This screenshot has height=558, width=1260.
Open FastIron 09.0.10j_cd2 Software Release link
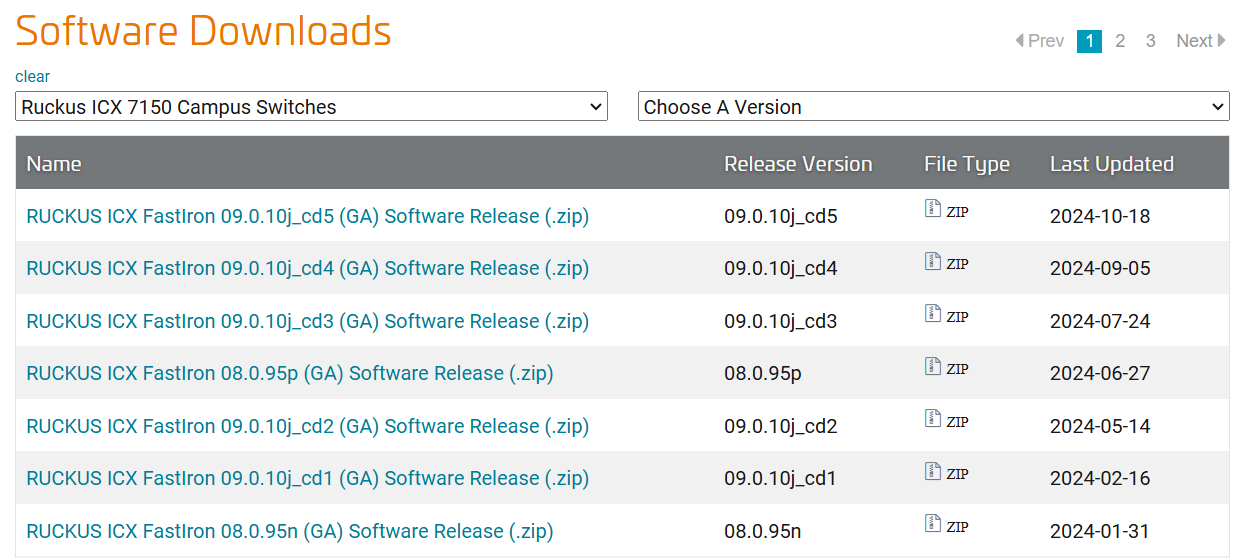point(307,426)
